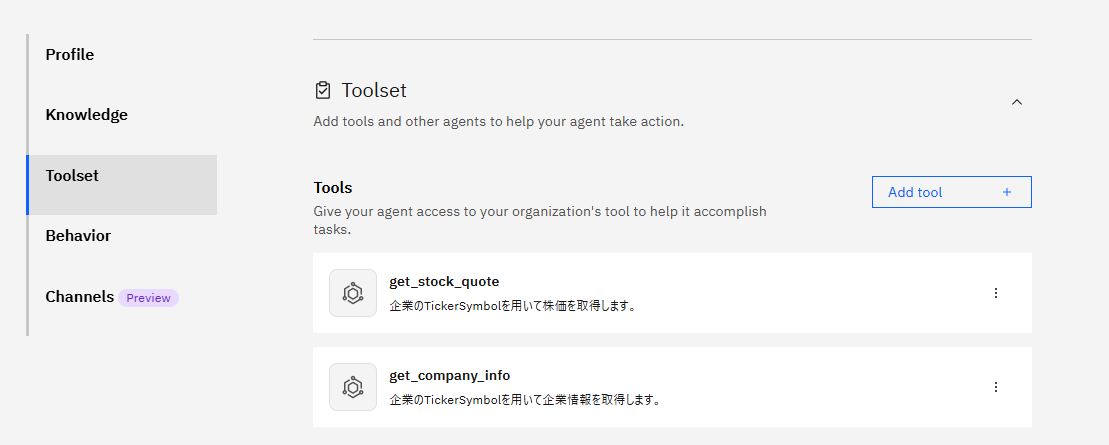Click the get_company_info tool icon
1109x445 pixels.
click(353, 387)
